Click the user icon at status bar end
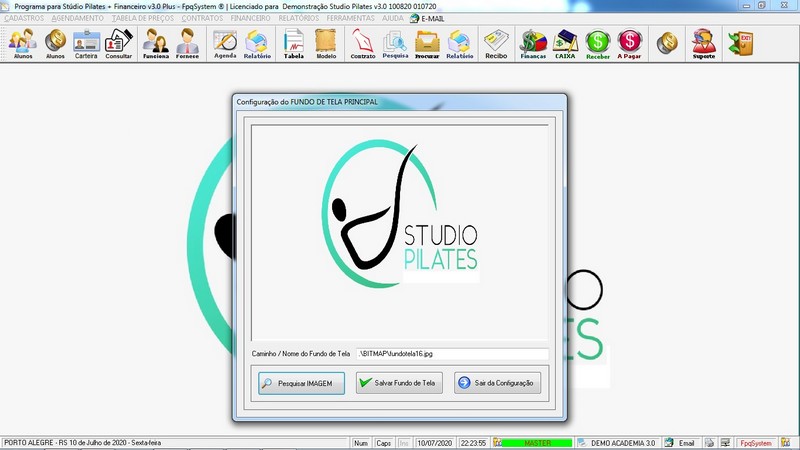The height and width of the screenshot is (450, 800). tap(785, 443)
